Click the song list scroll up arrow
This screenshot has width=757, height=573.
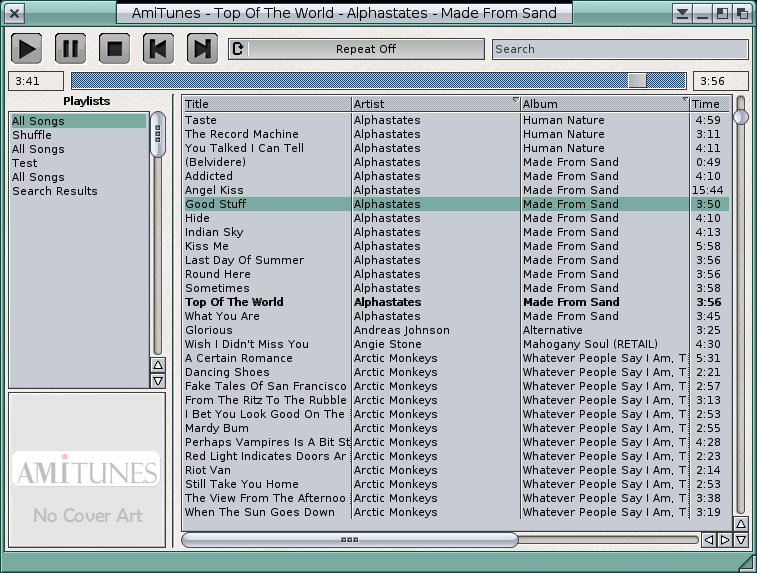[x=741, y=524]
